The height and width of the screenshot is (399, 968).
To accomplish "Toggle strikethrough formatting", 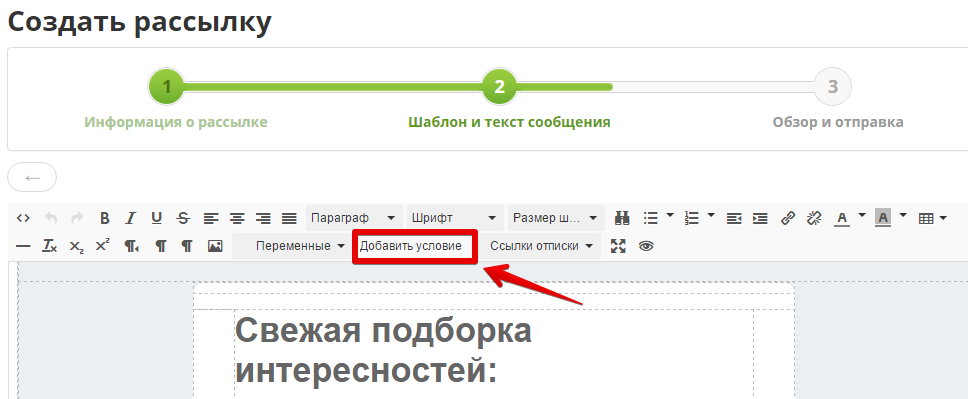I will click(x=183, y=218).
